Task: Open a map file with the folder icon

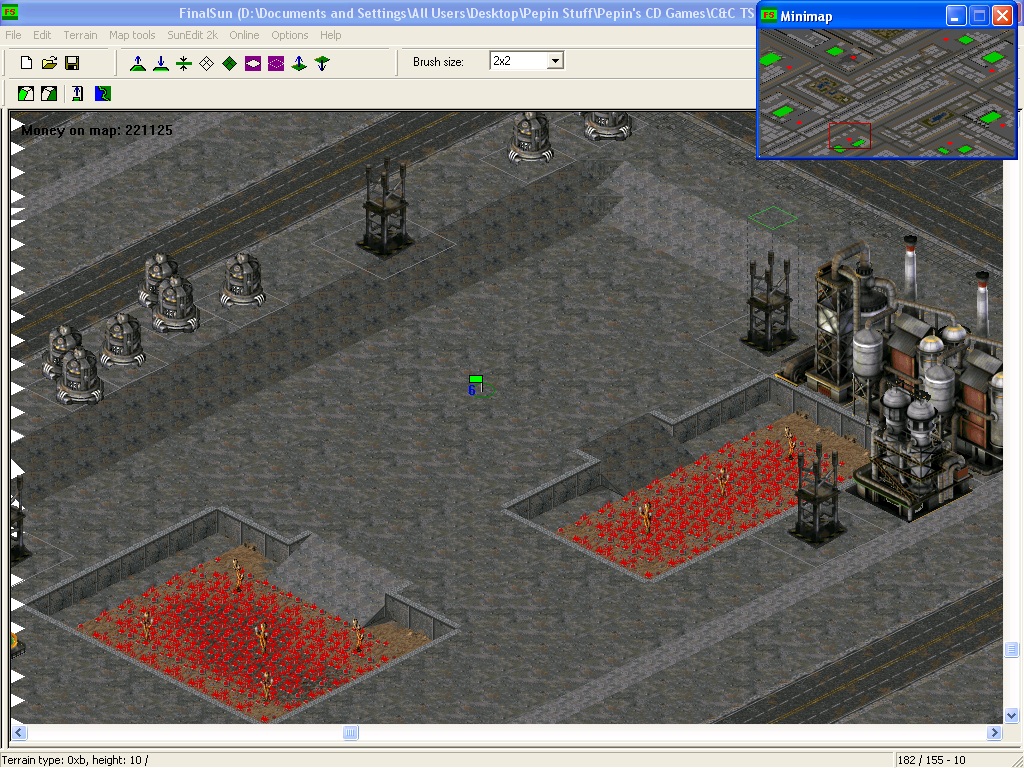Action: [49, 63]
